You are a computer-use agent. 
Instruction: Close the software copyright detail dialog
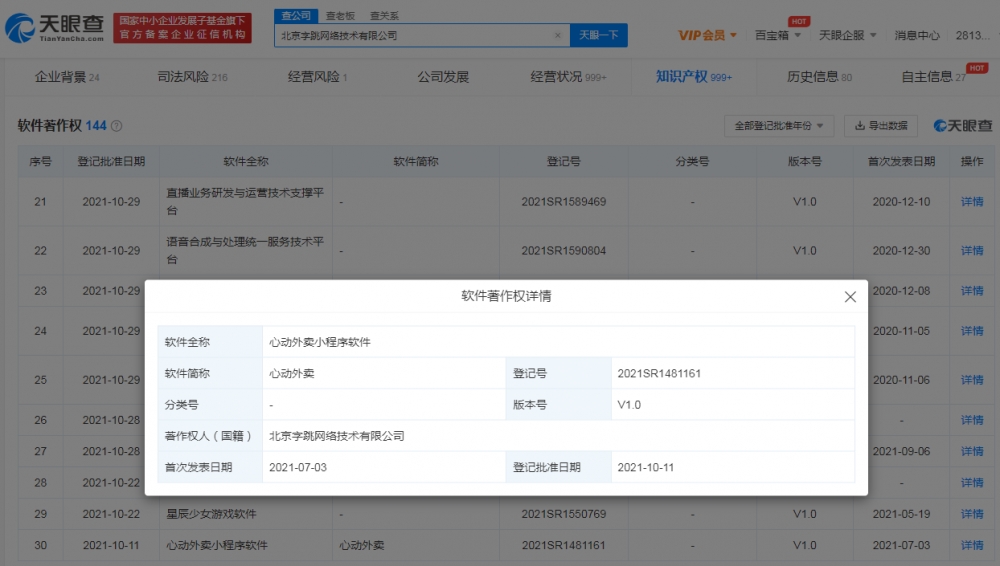(850, 297)
